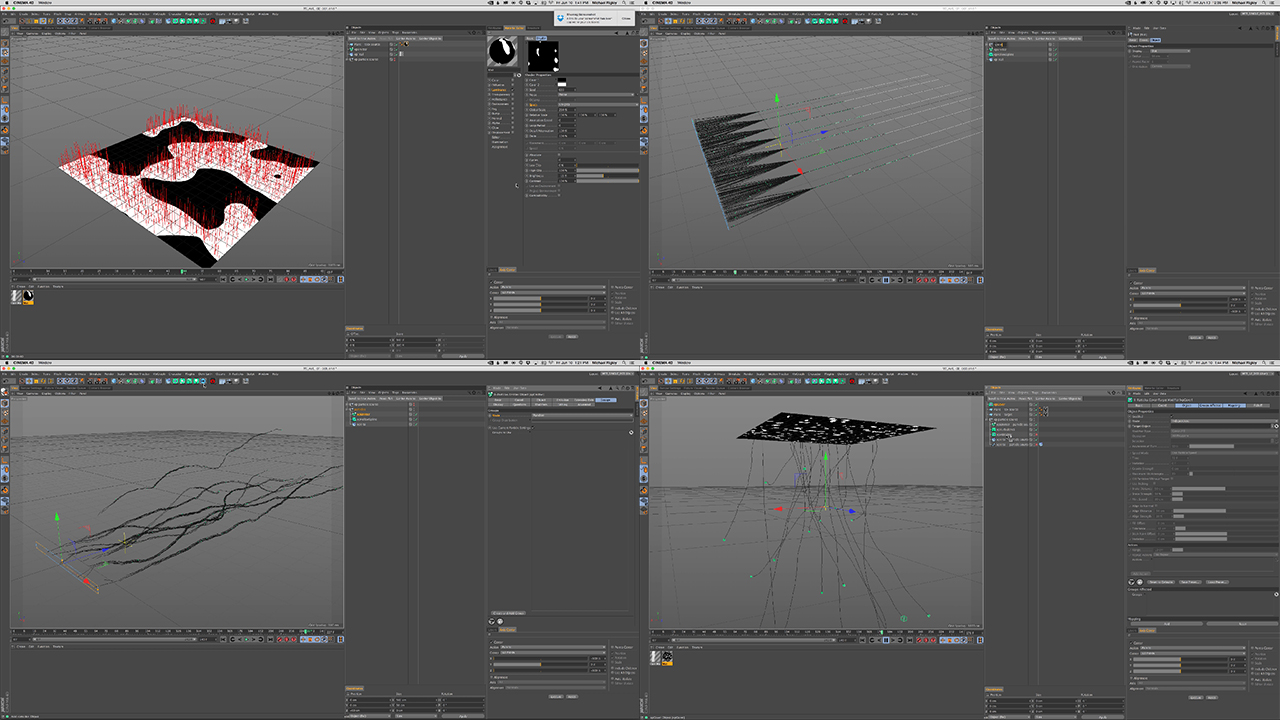Toggle Enabled checkbox in bottom-right Object Properties
The image size is (1280, 720).
pyautogui.click(x=1171, y=416)
